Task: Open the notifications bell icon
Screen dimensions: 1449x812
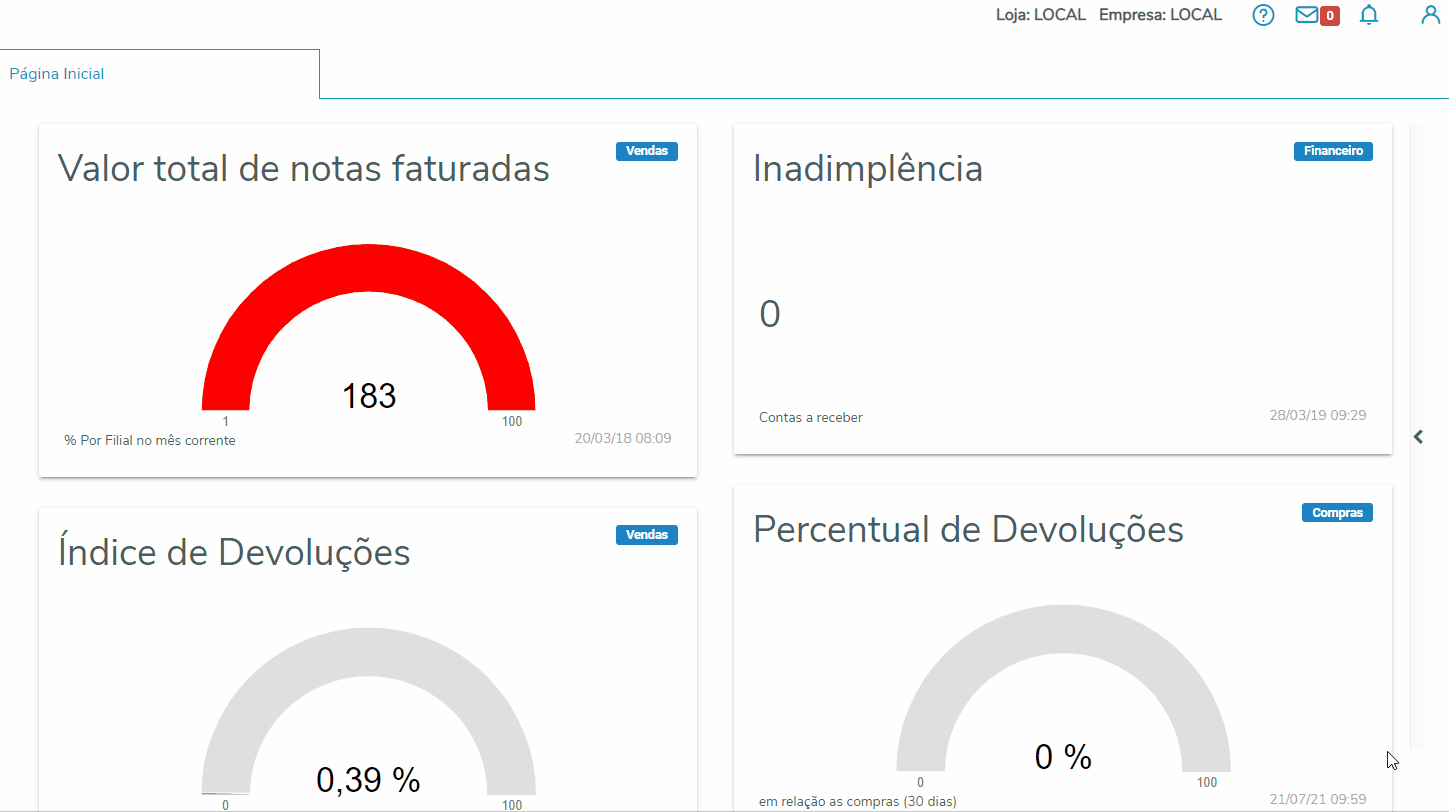Action: pyautogui.click(x=1369, y=15)
